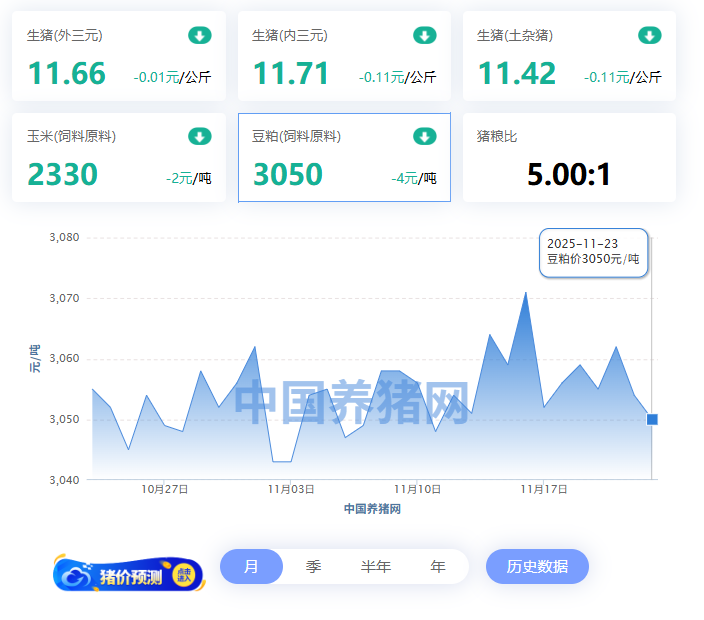Click the 中国养猪网 label below chart
704x620 pixels.
pos(372,509)
